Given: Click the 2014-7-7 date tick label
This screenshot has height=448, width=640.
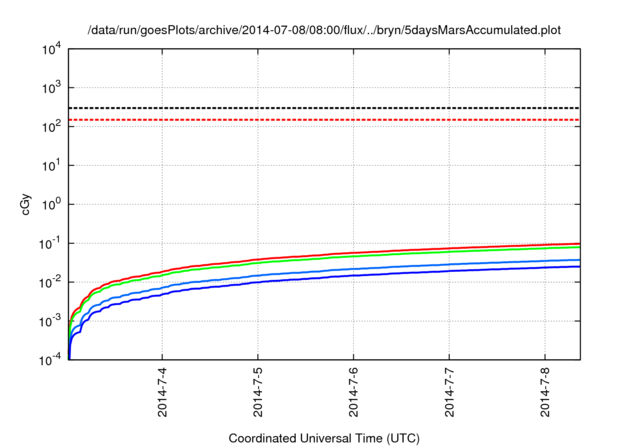Looking at the screenshot, I should (x=449, y=392).
